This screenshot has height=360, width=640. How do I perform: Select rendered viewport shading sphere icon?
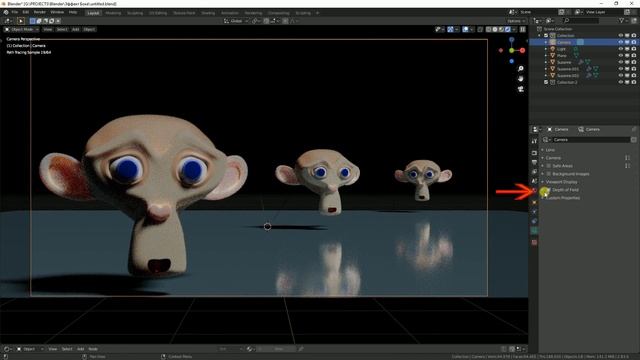tap(508, 29)
